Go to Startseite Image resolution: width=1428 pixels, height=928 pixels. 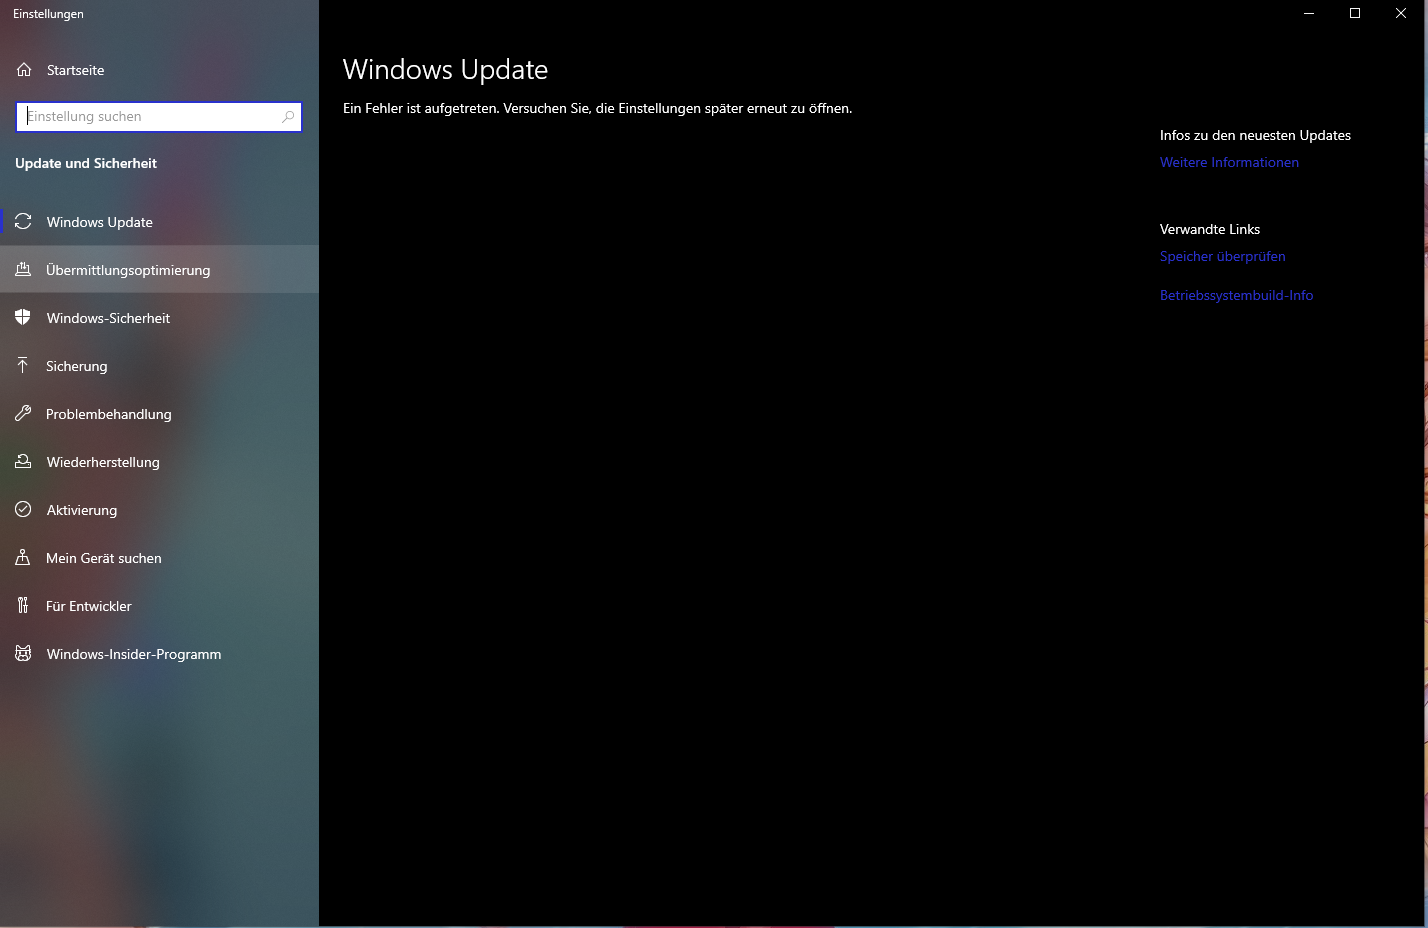159,70
